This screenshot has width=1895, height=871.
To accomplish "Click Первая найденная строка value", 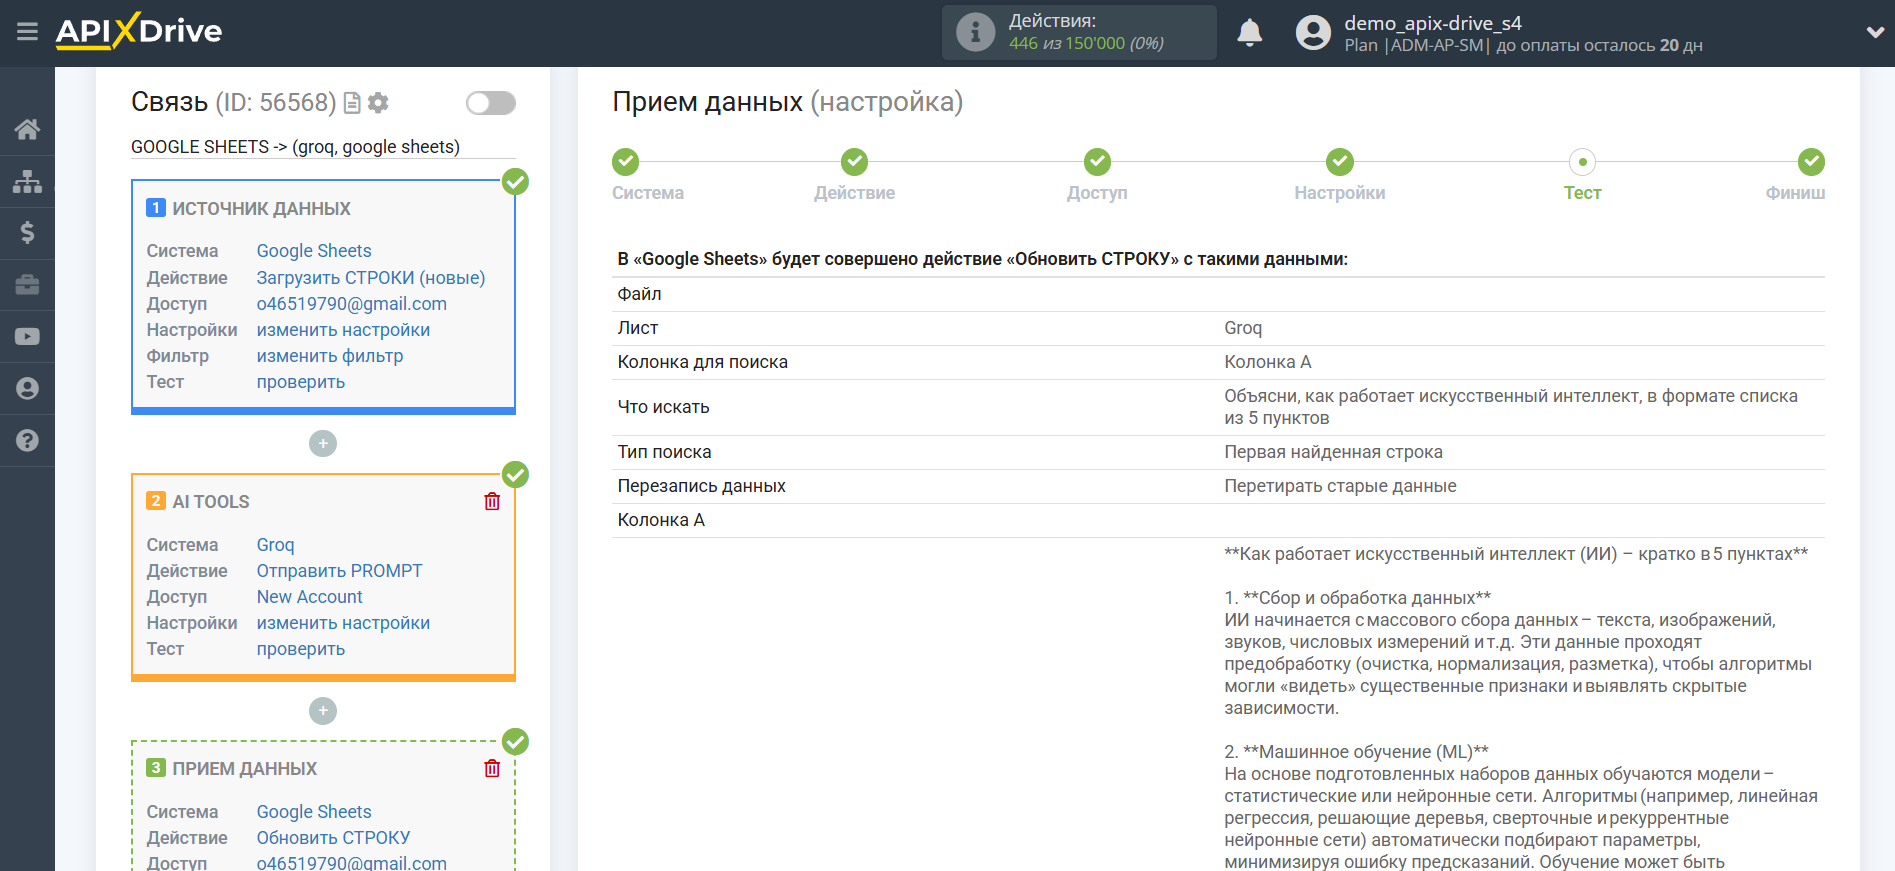I will pyautogui.click(x=1333, y=452).
